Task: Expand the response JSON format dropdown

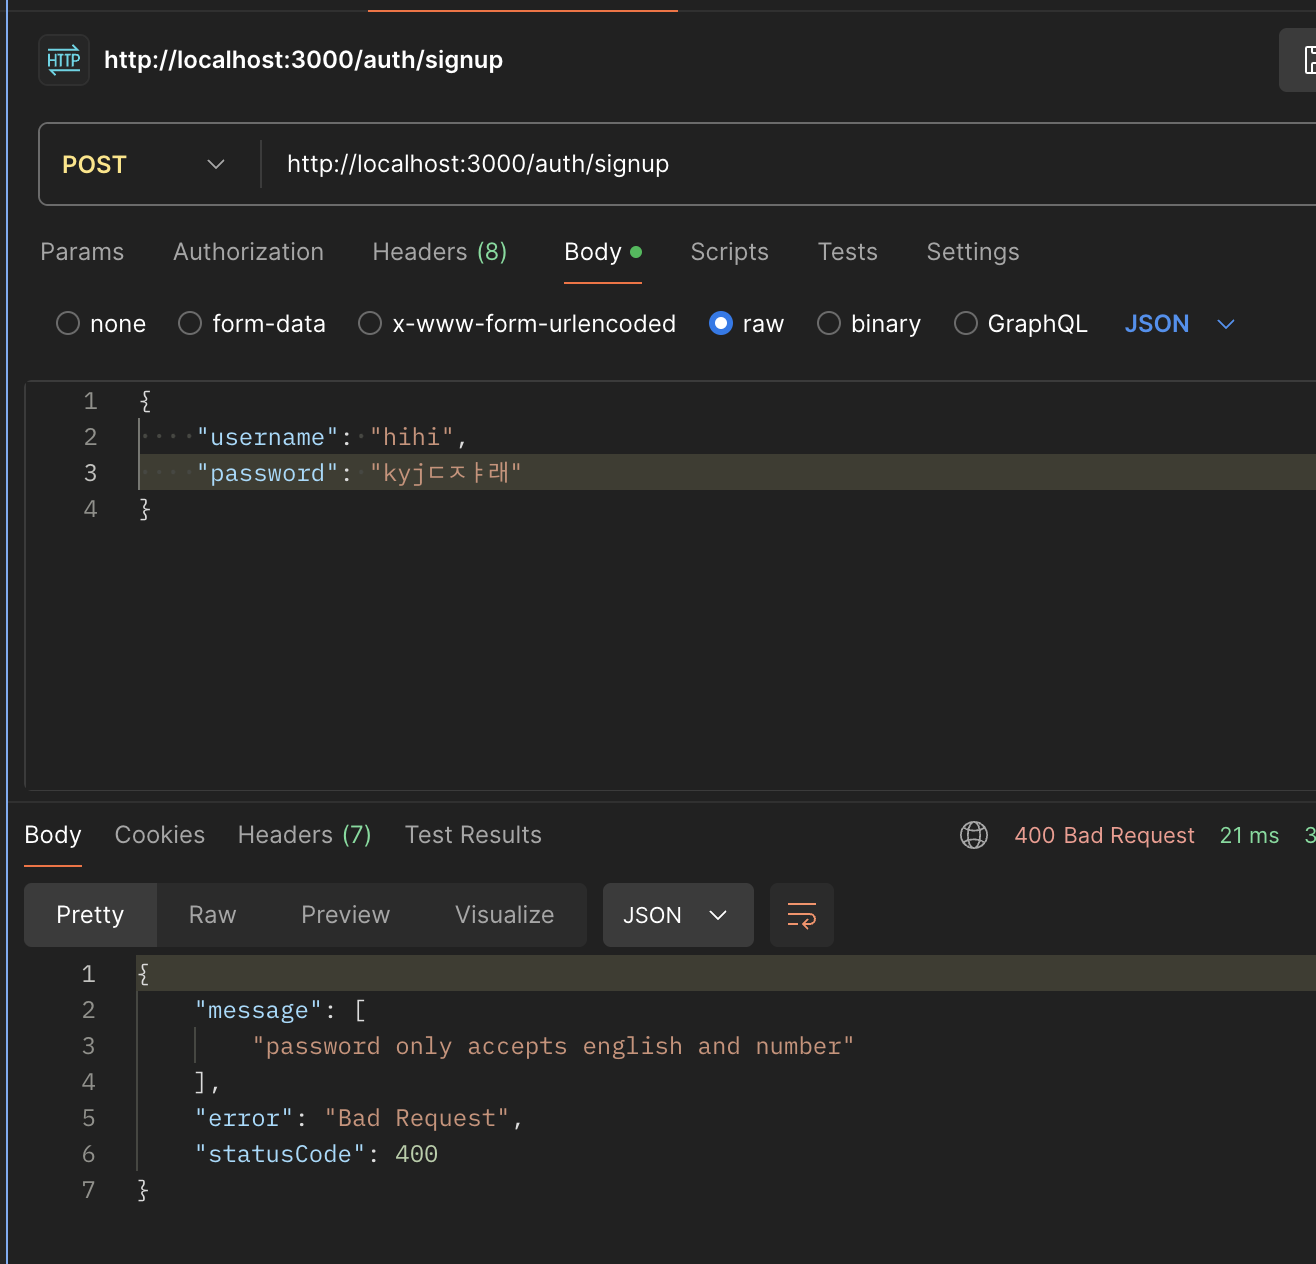Action: (678, 915)
